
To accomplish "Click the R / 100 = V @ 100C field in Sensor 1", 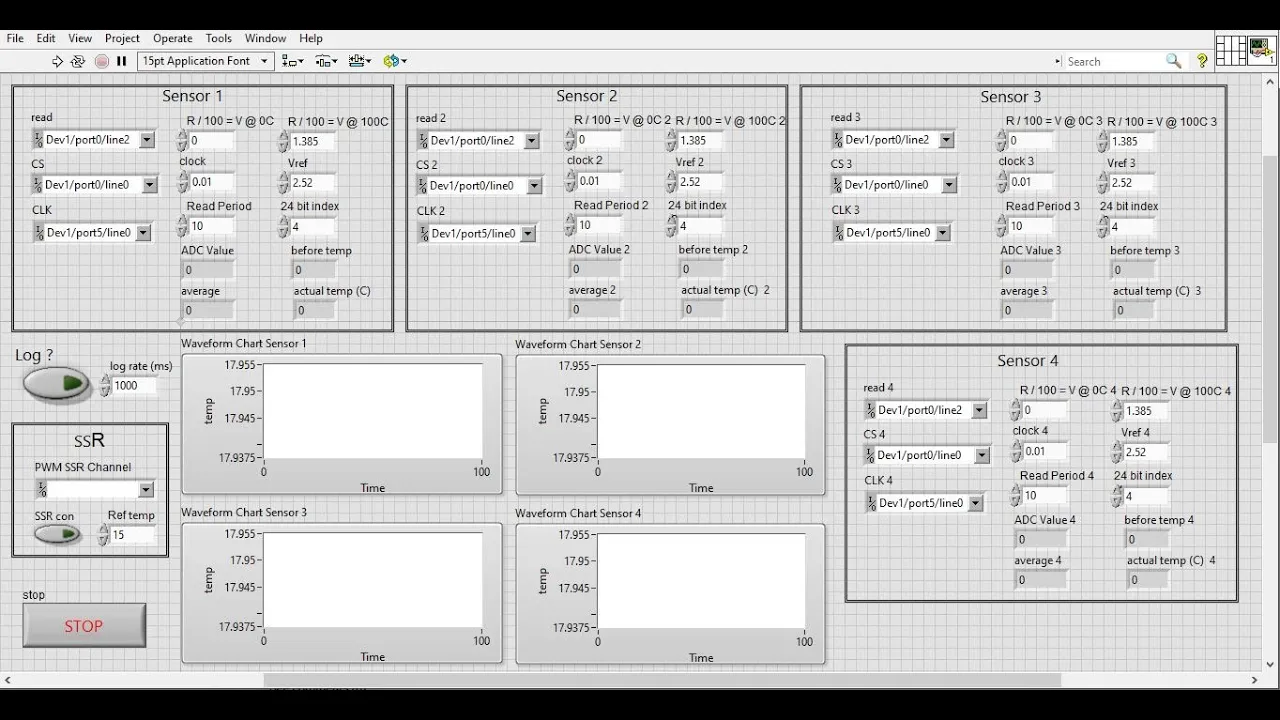I will coord(312,141).
